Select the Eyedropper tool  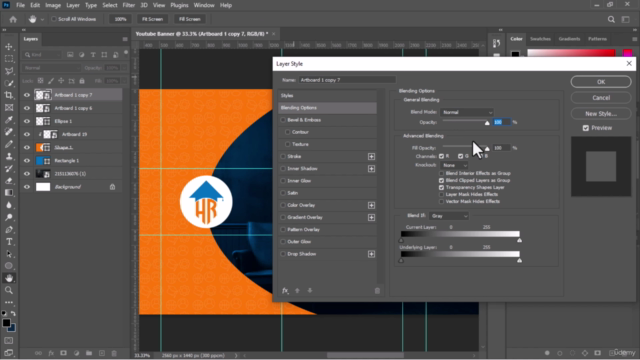coord(9,120)
